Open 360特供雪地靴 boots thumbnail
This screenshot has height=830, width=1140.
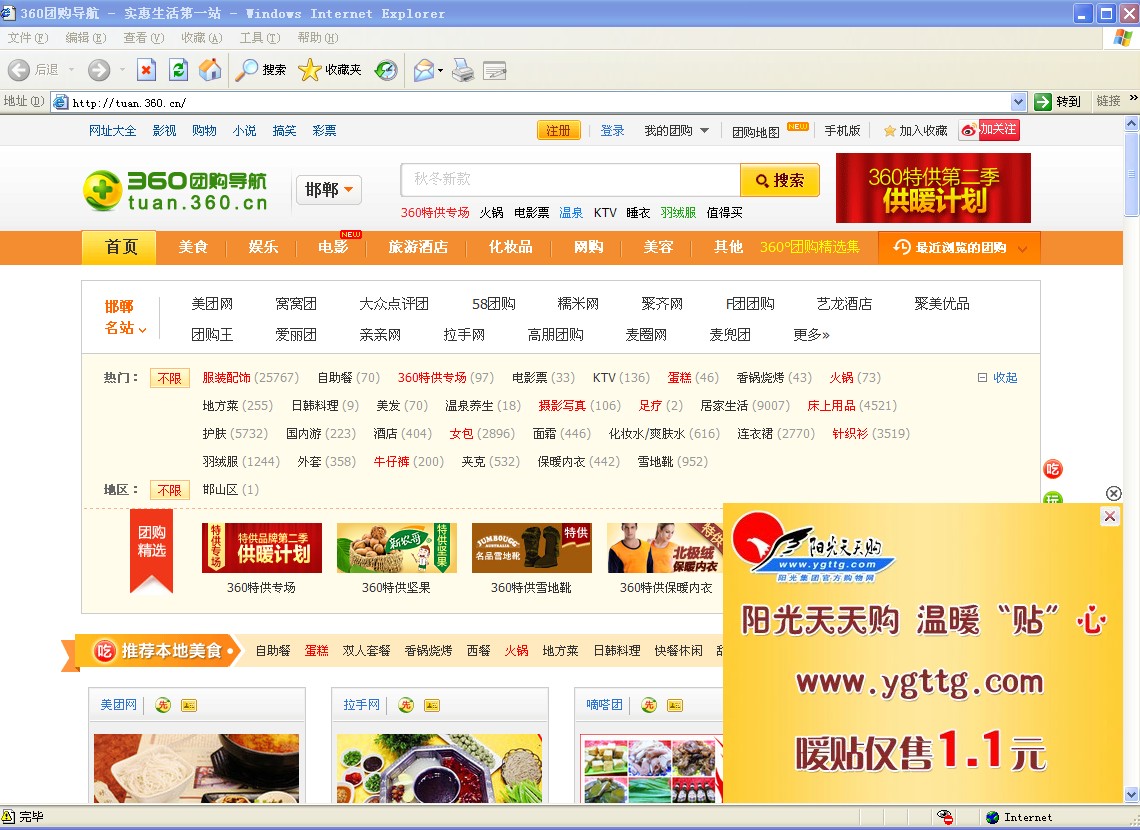[x=531, y=548]
